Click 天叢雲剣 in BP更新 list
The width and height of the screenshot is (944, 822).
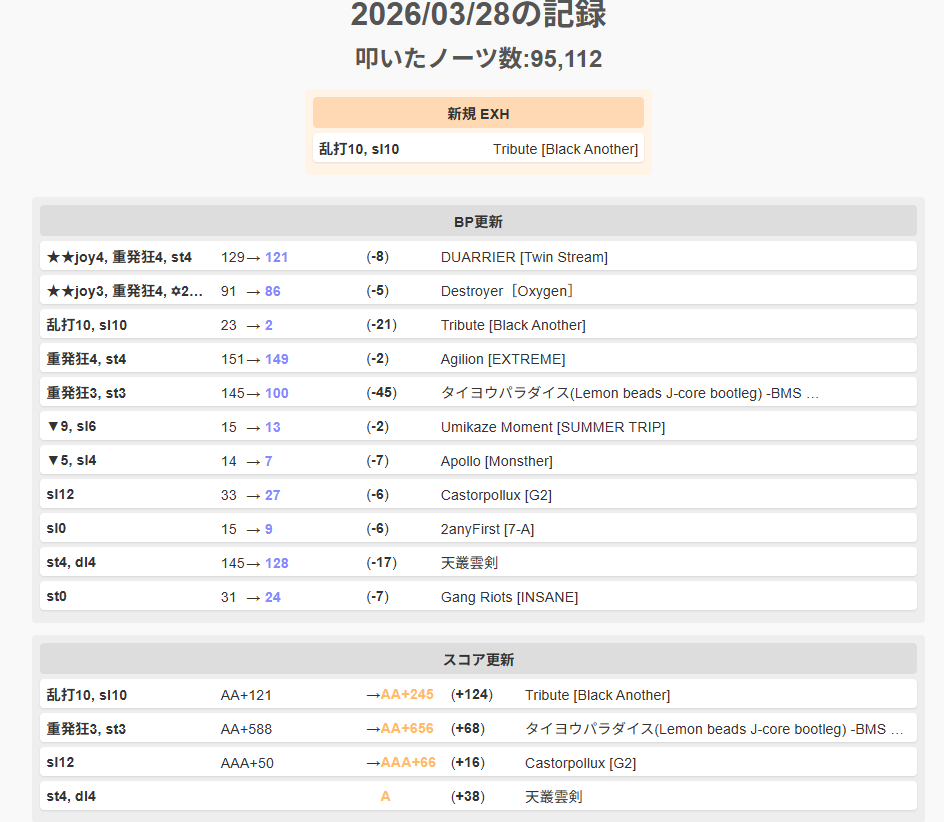[469, 563]
